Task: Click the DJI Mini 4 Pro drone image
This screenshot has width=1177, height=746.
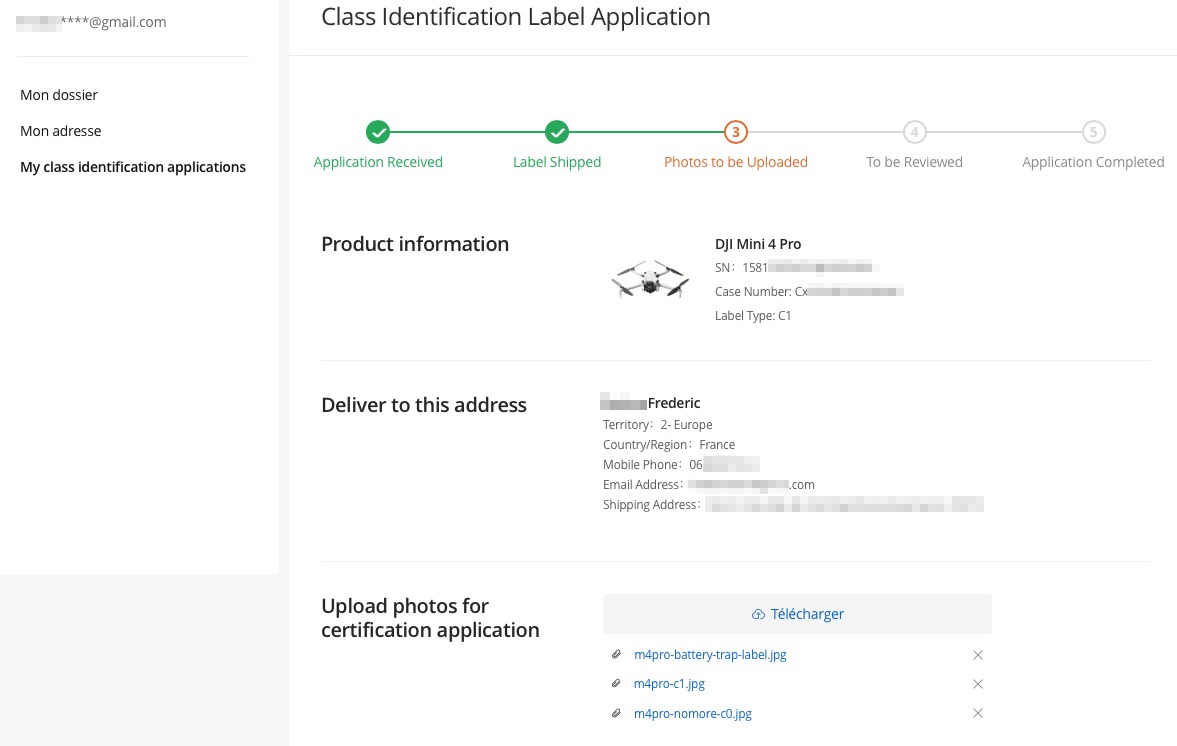Action: pos(650,278)
